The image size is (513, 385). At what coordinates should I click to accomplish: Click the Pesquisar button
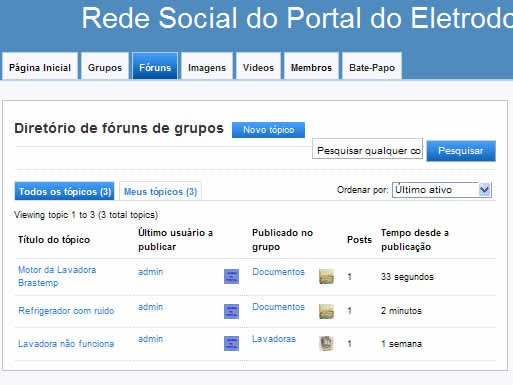[461, 151]
